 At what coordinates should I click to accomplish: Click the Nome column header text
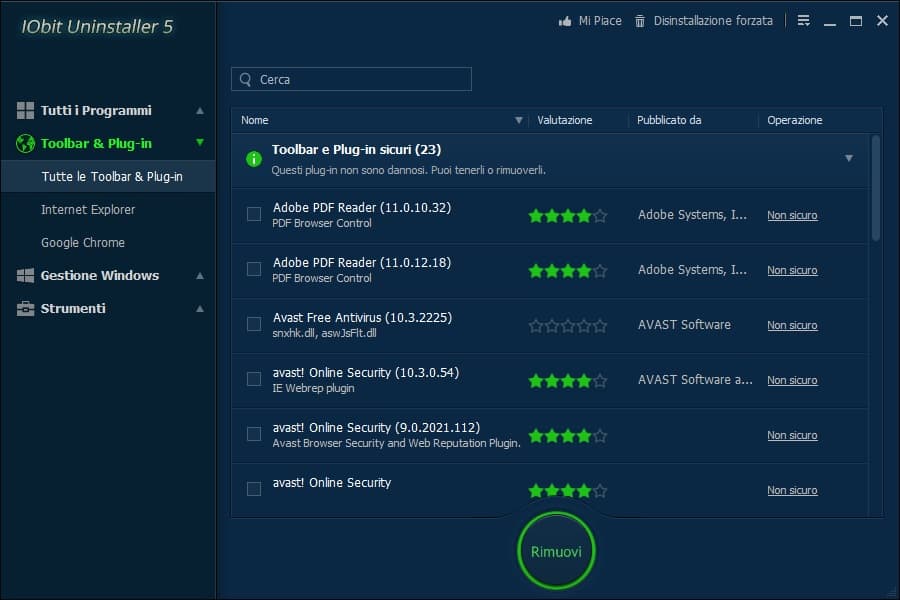255,120
